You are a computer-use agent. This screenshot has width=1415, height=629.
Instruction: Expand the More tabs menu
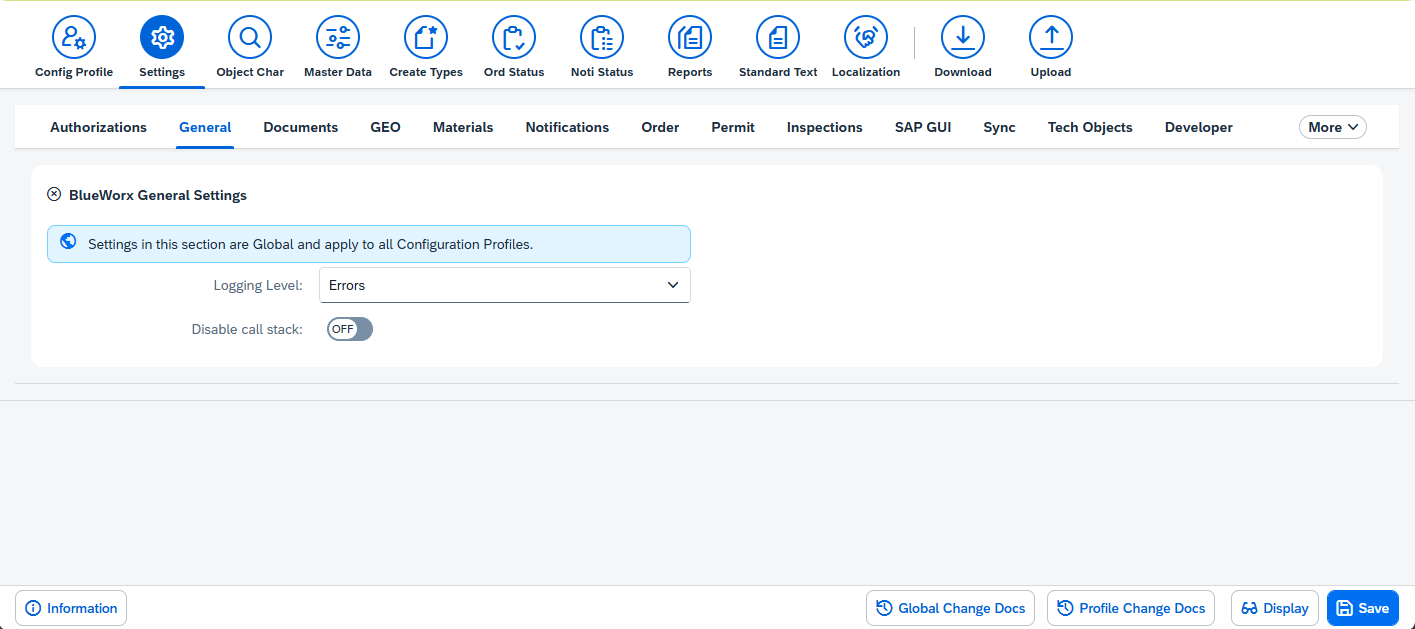(1333, 127)
